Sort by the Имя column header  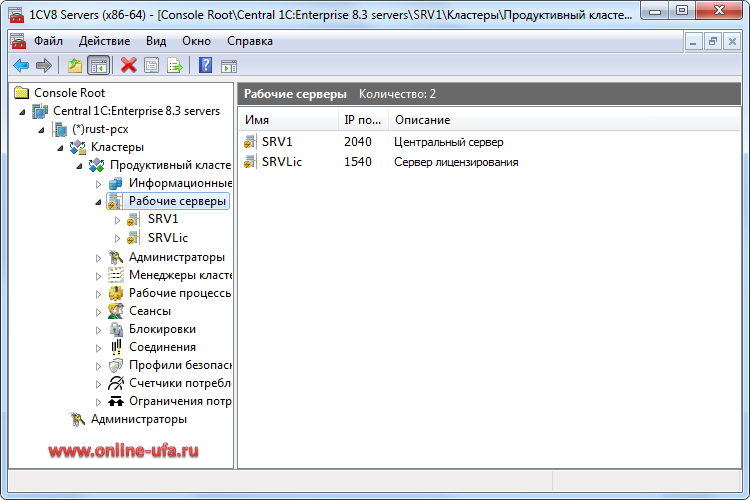click(x=289, y=120)
